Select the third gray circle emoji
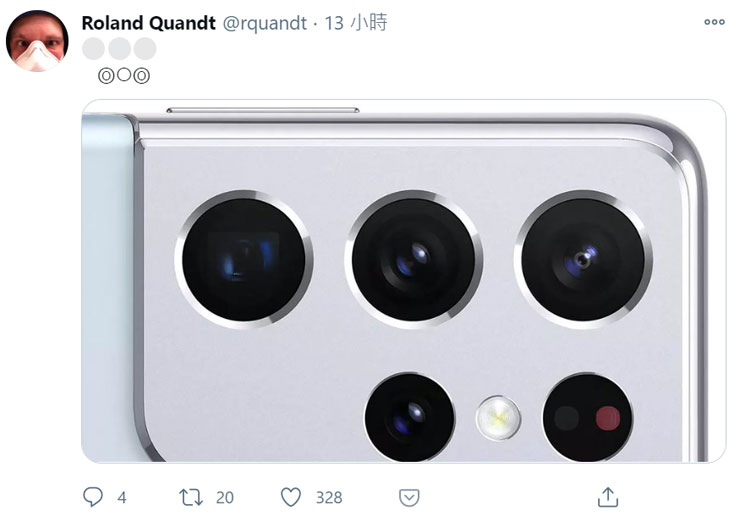 pos(145,49)
